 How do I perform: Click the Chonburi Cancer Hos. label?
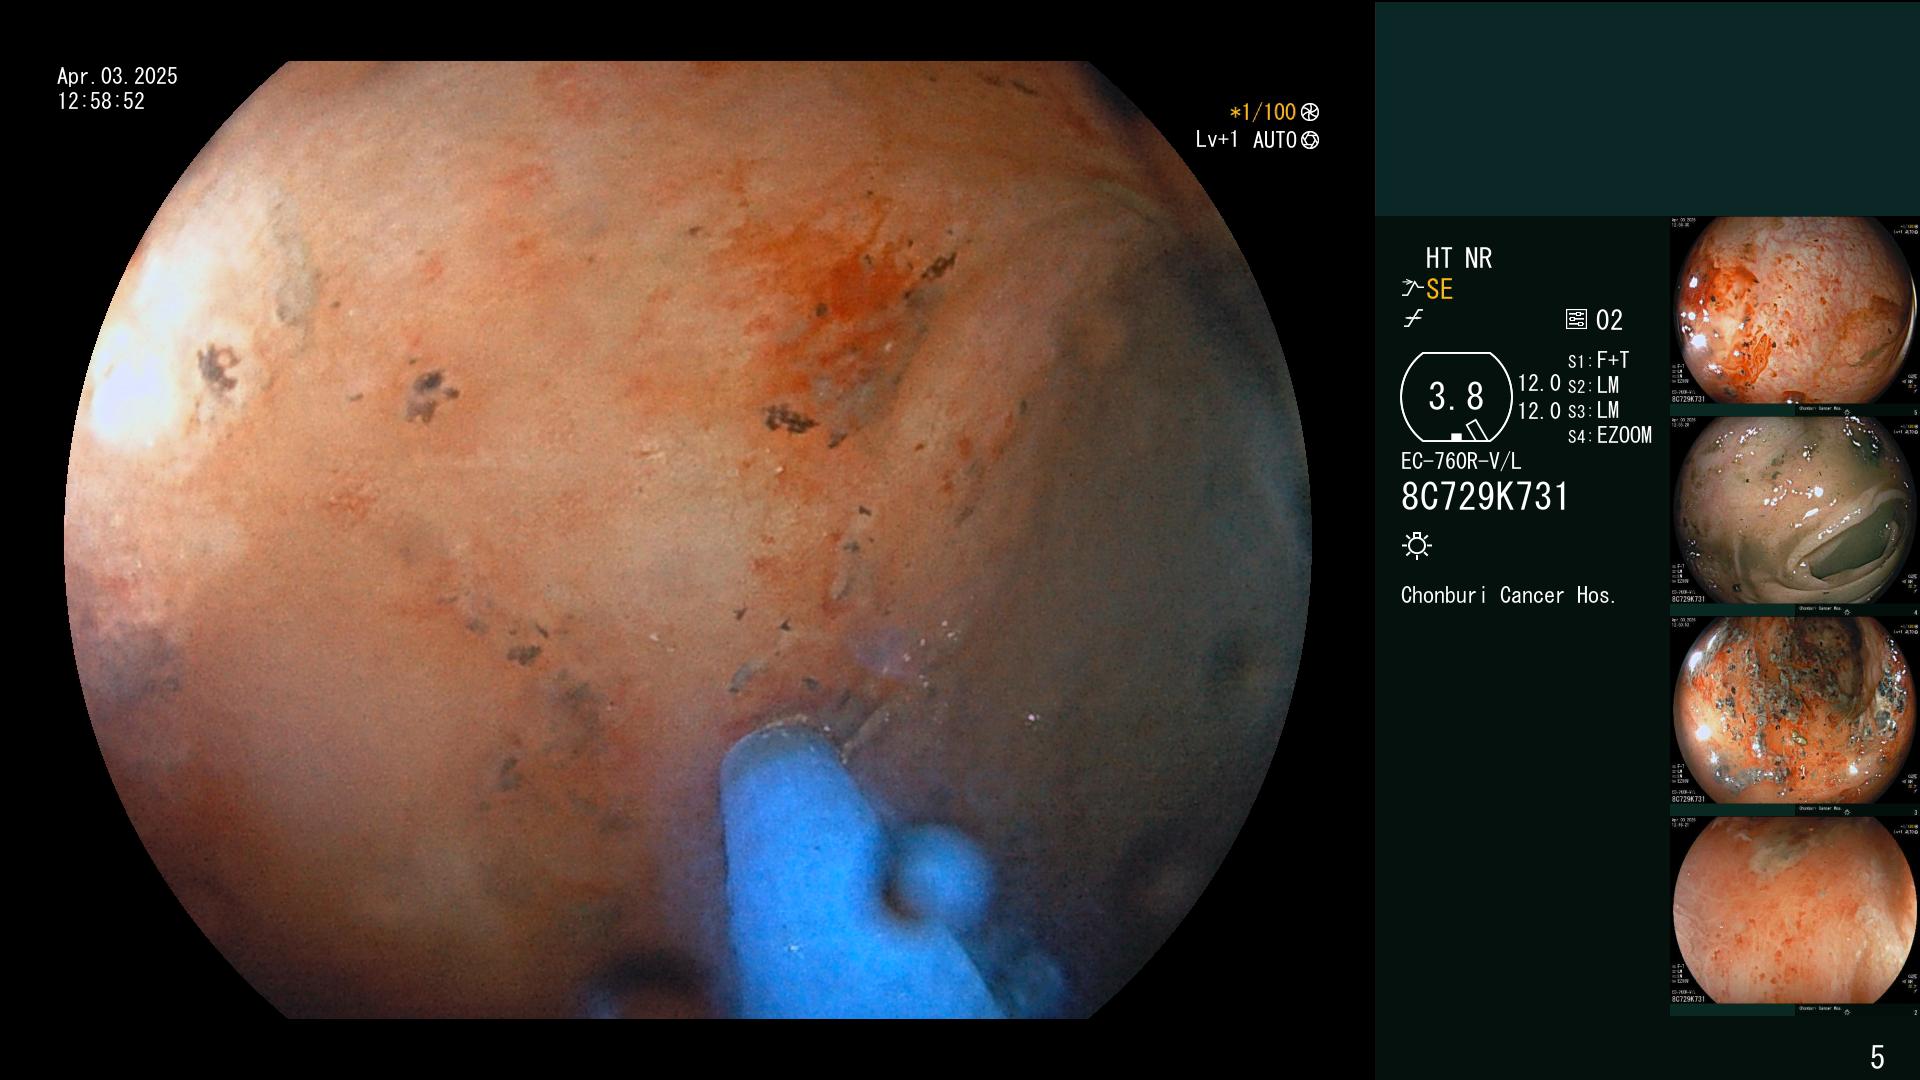point(1508,596)
